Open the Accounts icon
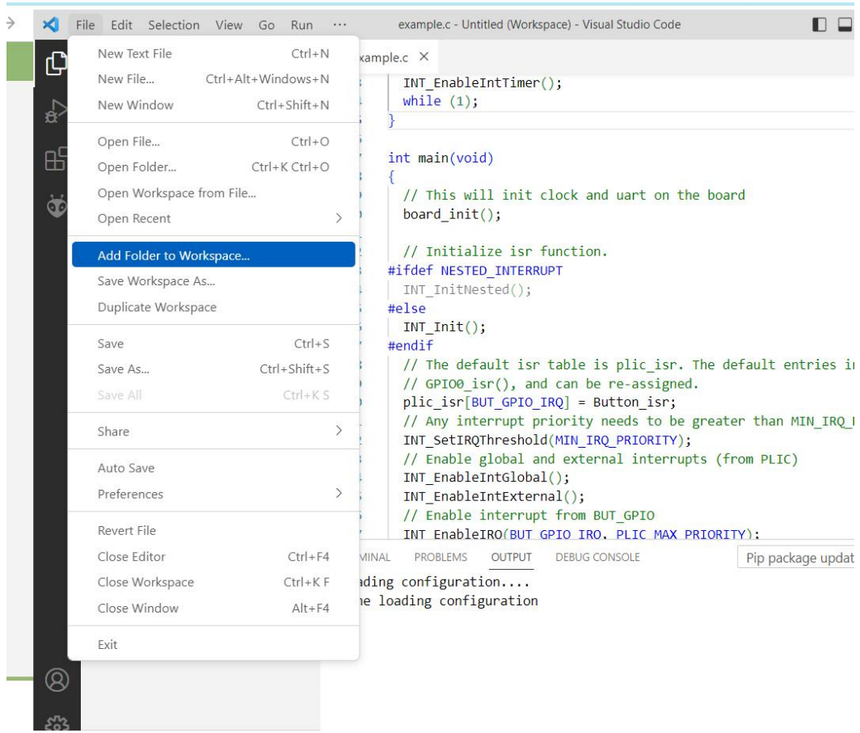The height and width of the screenshot is (733, 860). (x=57, y=680)
